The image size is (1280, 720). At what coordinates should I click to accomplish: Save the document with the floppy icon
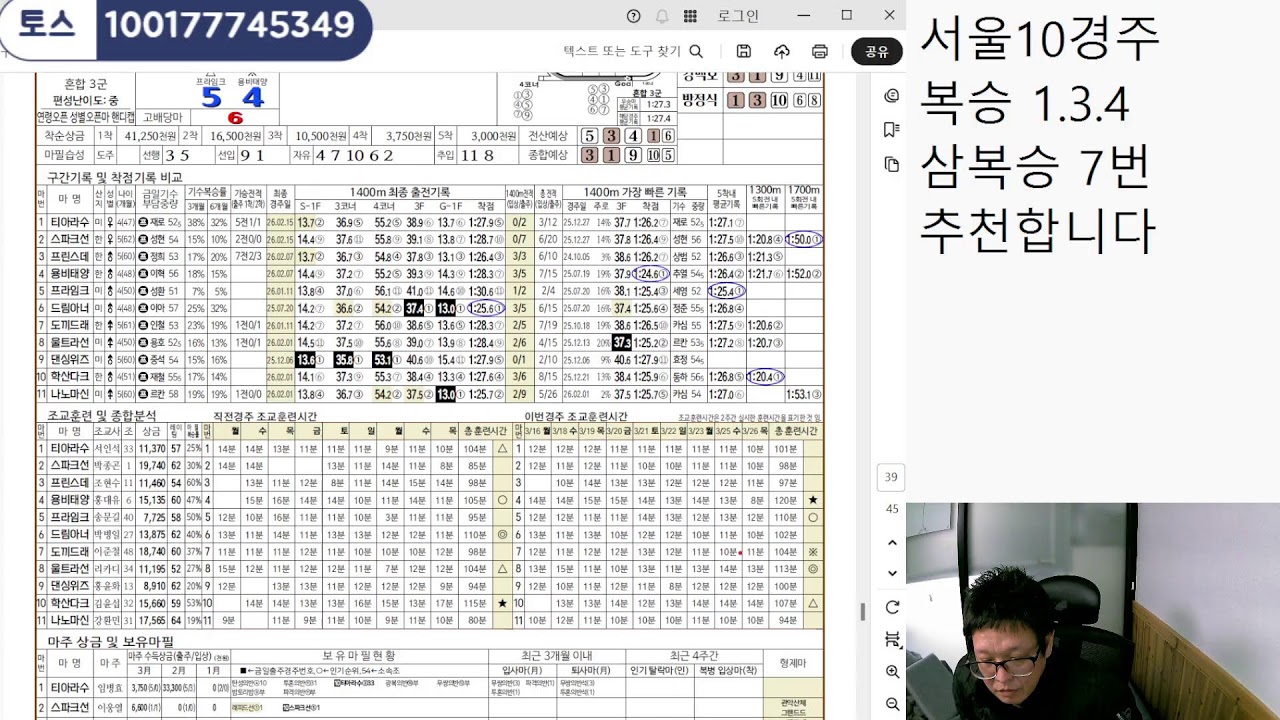[x=744, y=51]
